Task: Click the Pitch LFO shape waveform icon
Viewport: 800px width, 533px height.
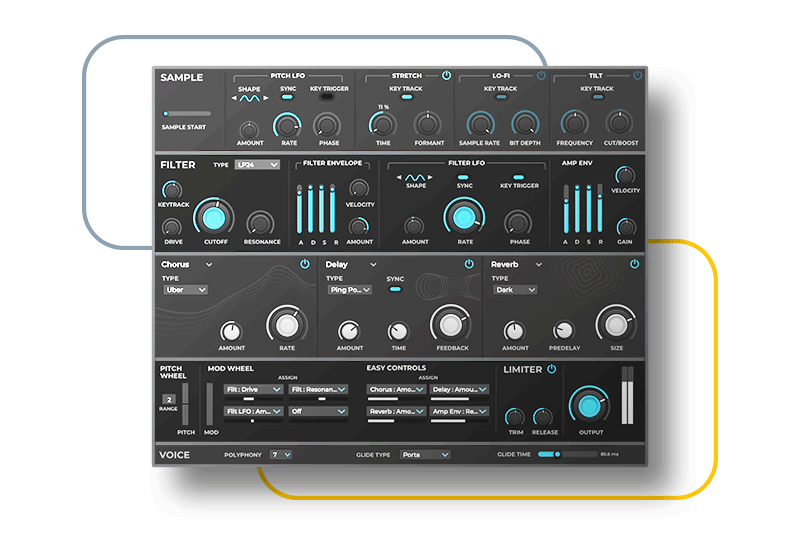Action: (249, 99)
